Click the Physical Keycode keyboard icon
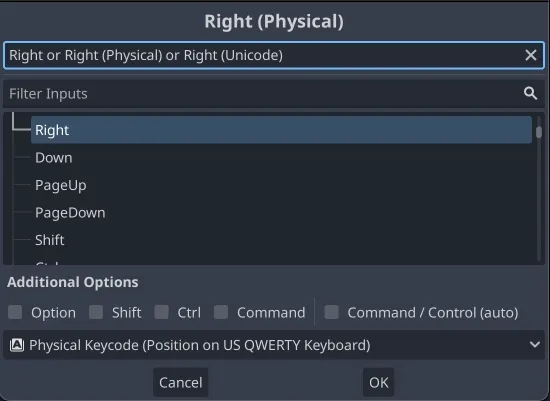 (x=16, y=345)
